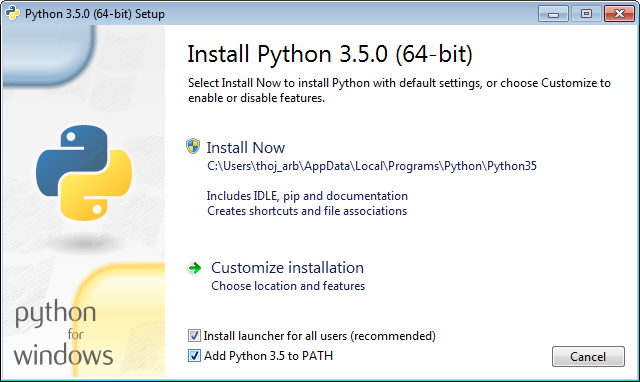This screenshot has width=640, height=382.
Task: Click 'Includes IDLE, pip and documentation' line
Action: (307, 196)
